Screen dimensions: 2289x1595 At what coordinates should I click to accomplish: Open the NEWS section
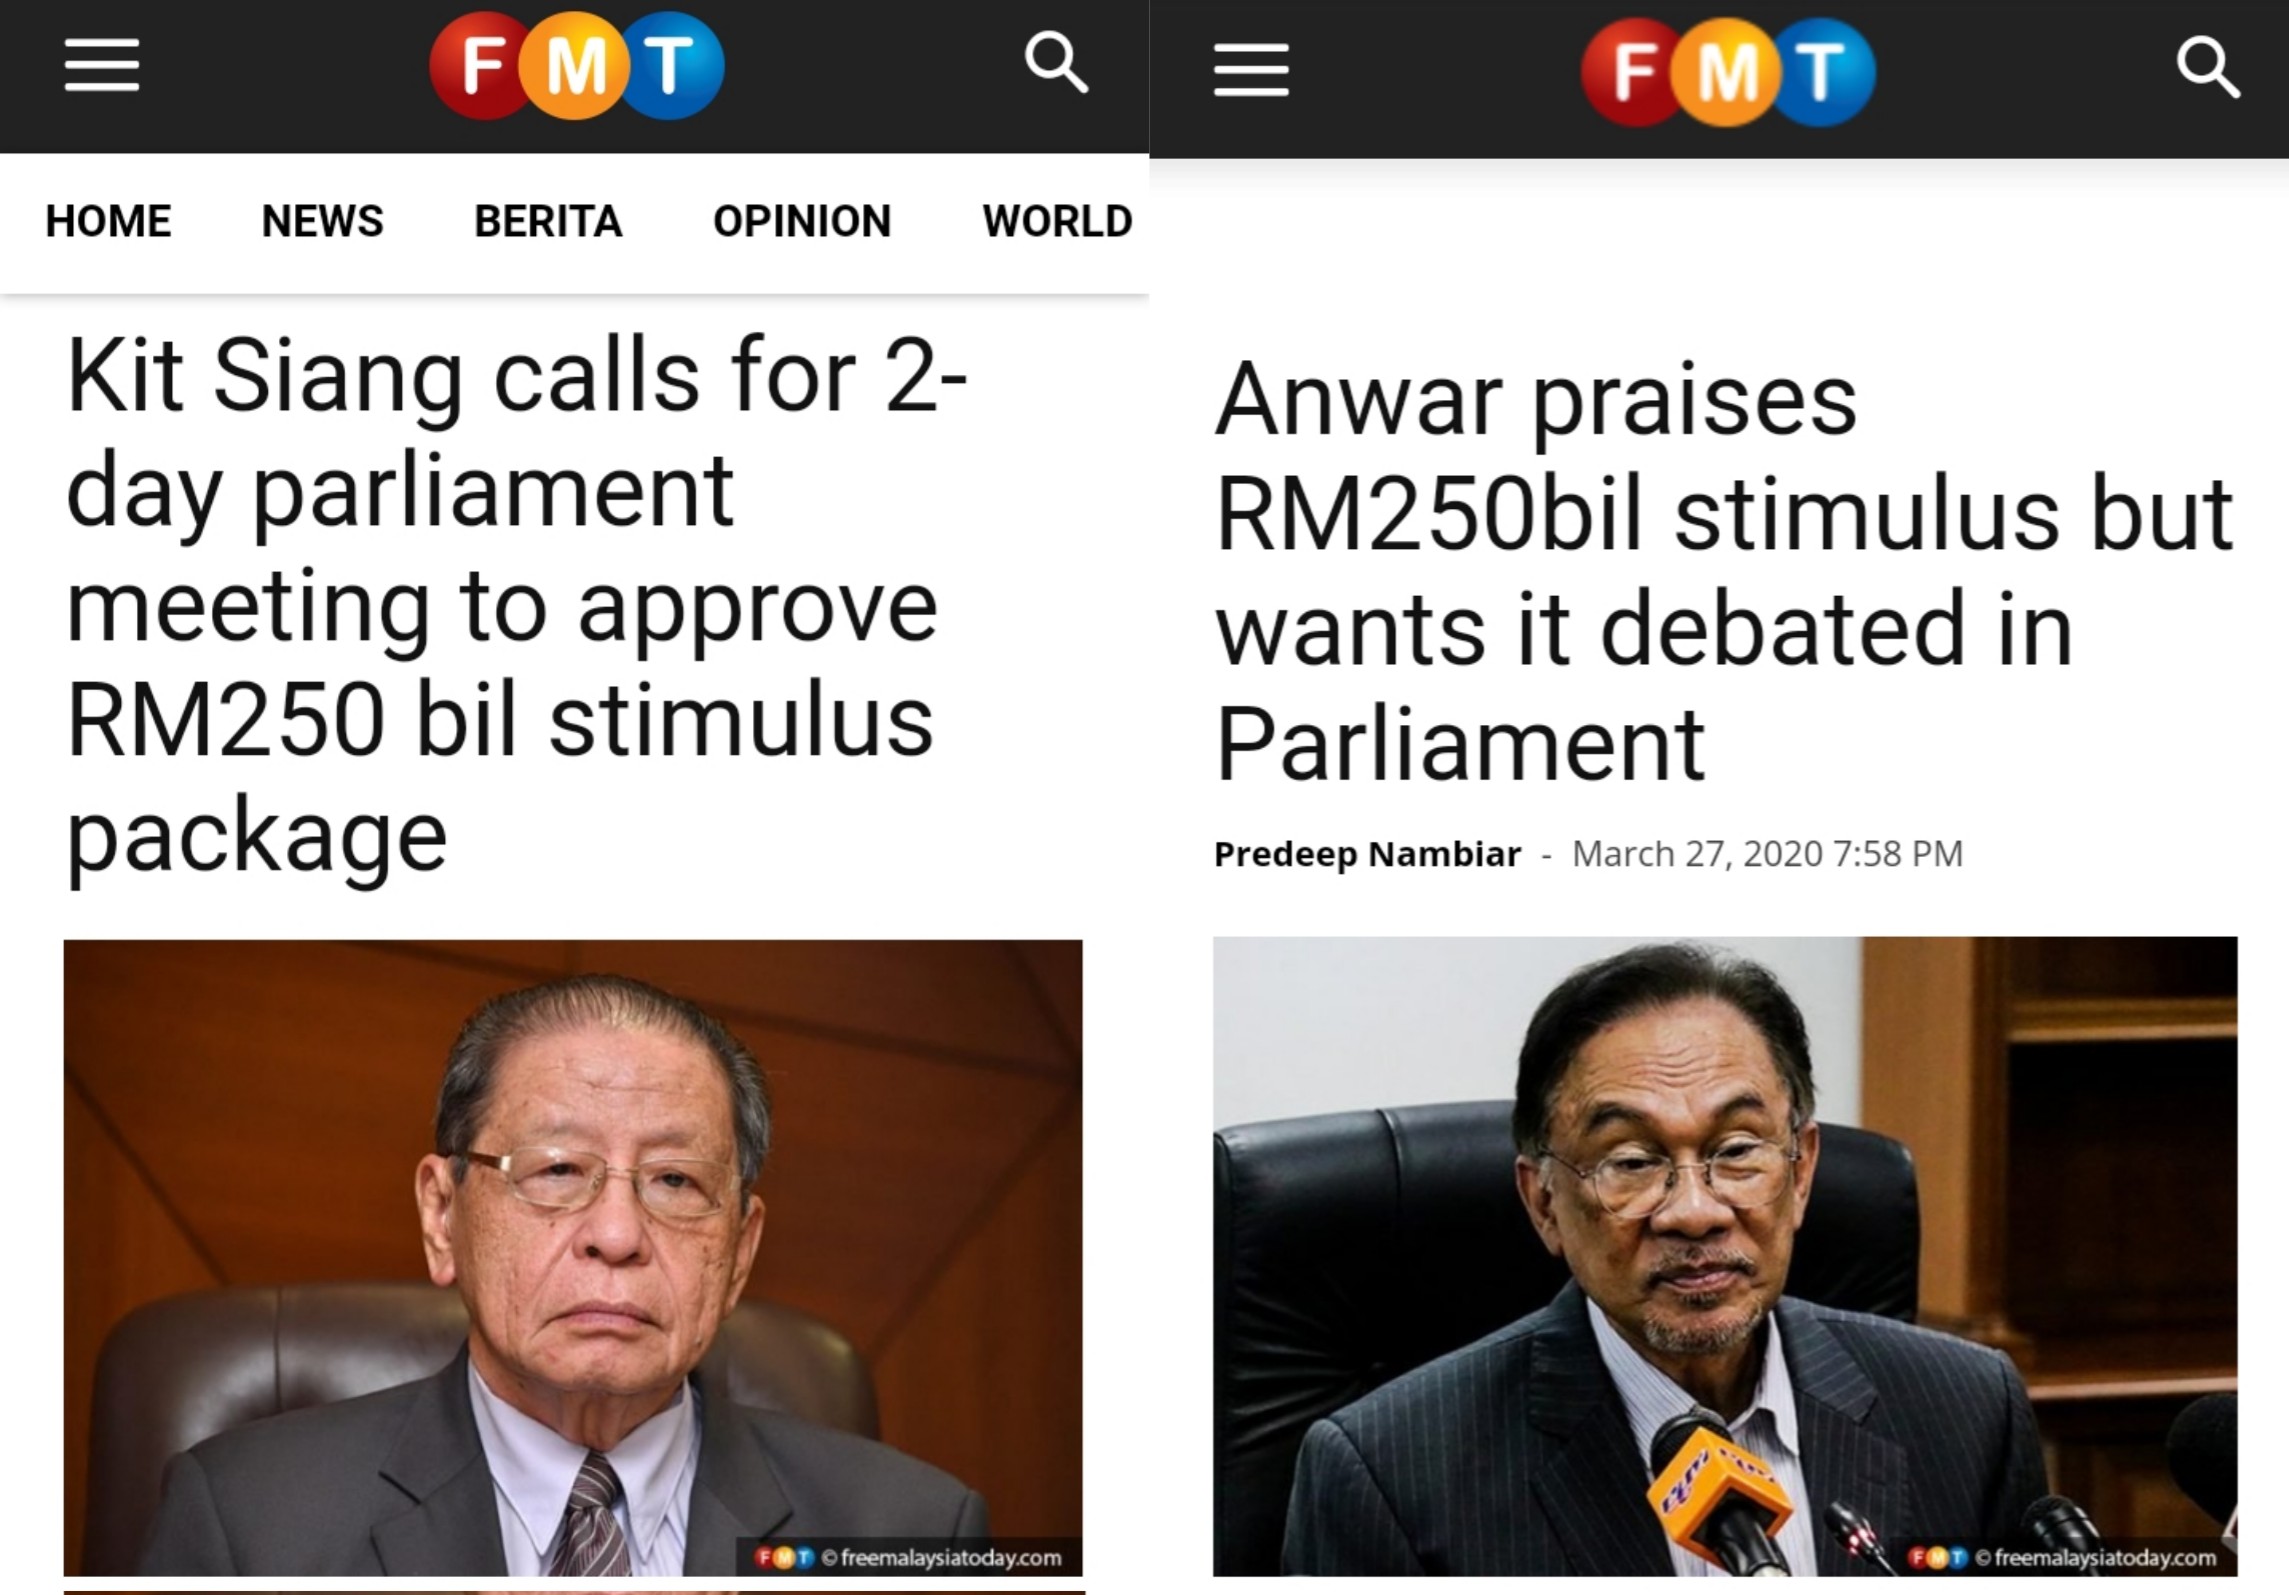(x=322, y=221)
